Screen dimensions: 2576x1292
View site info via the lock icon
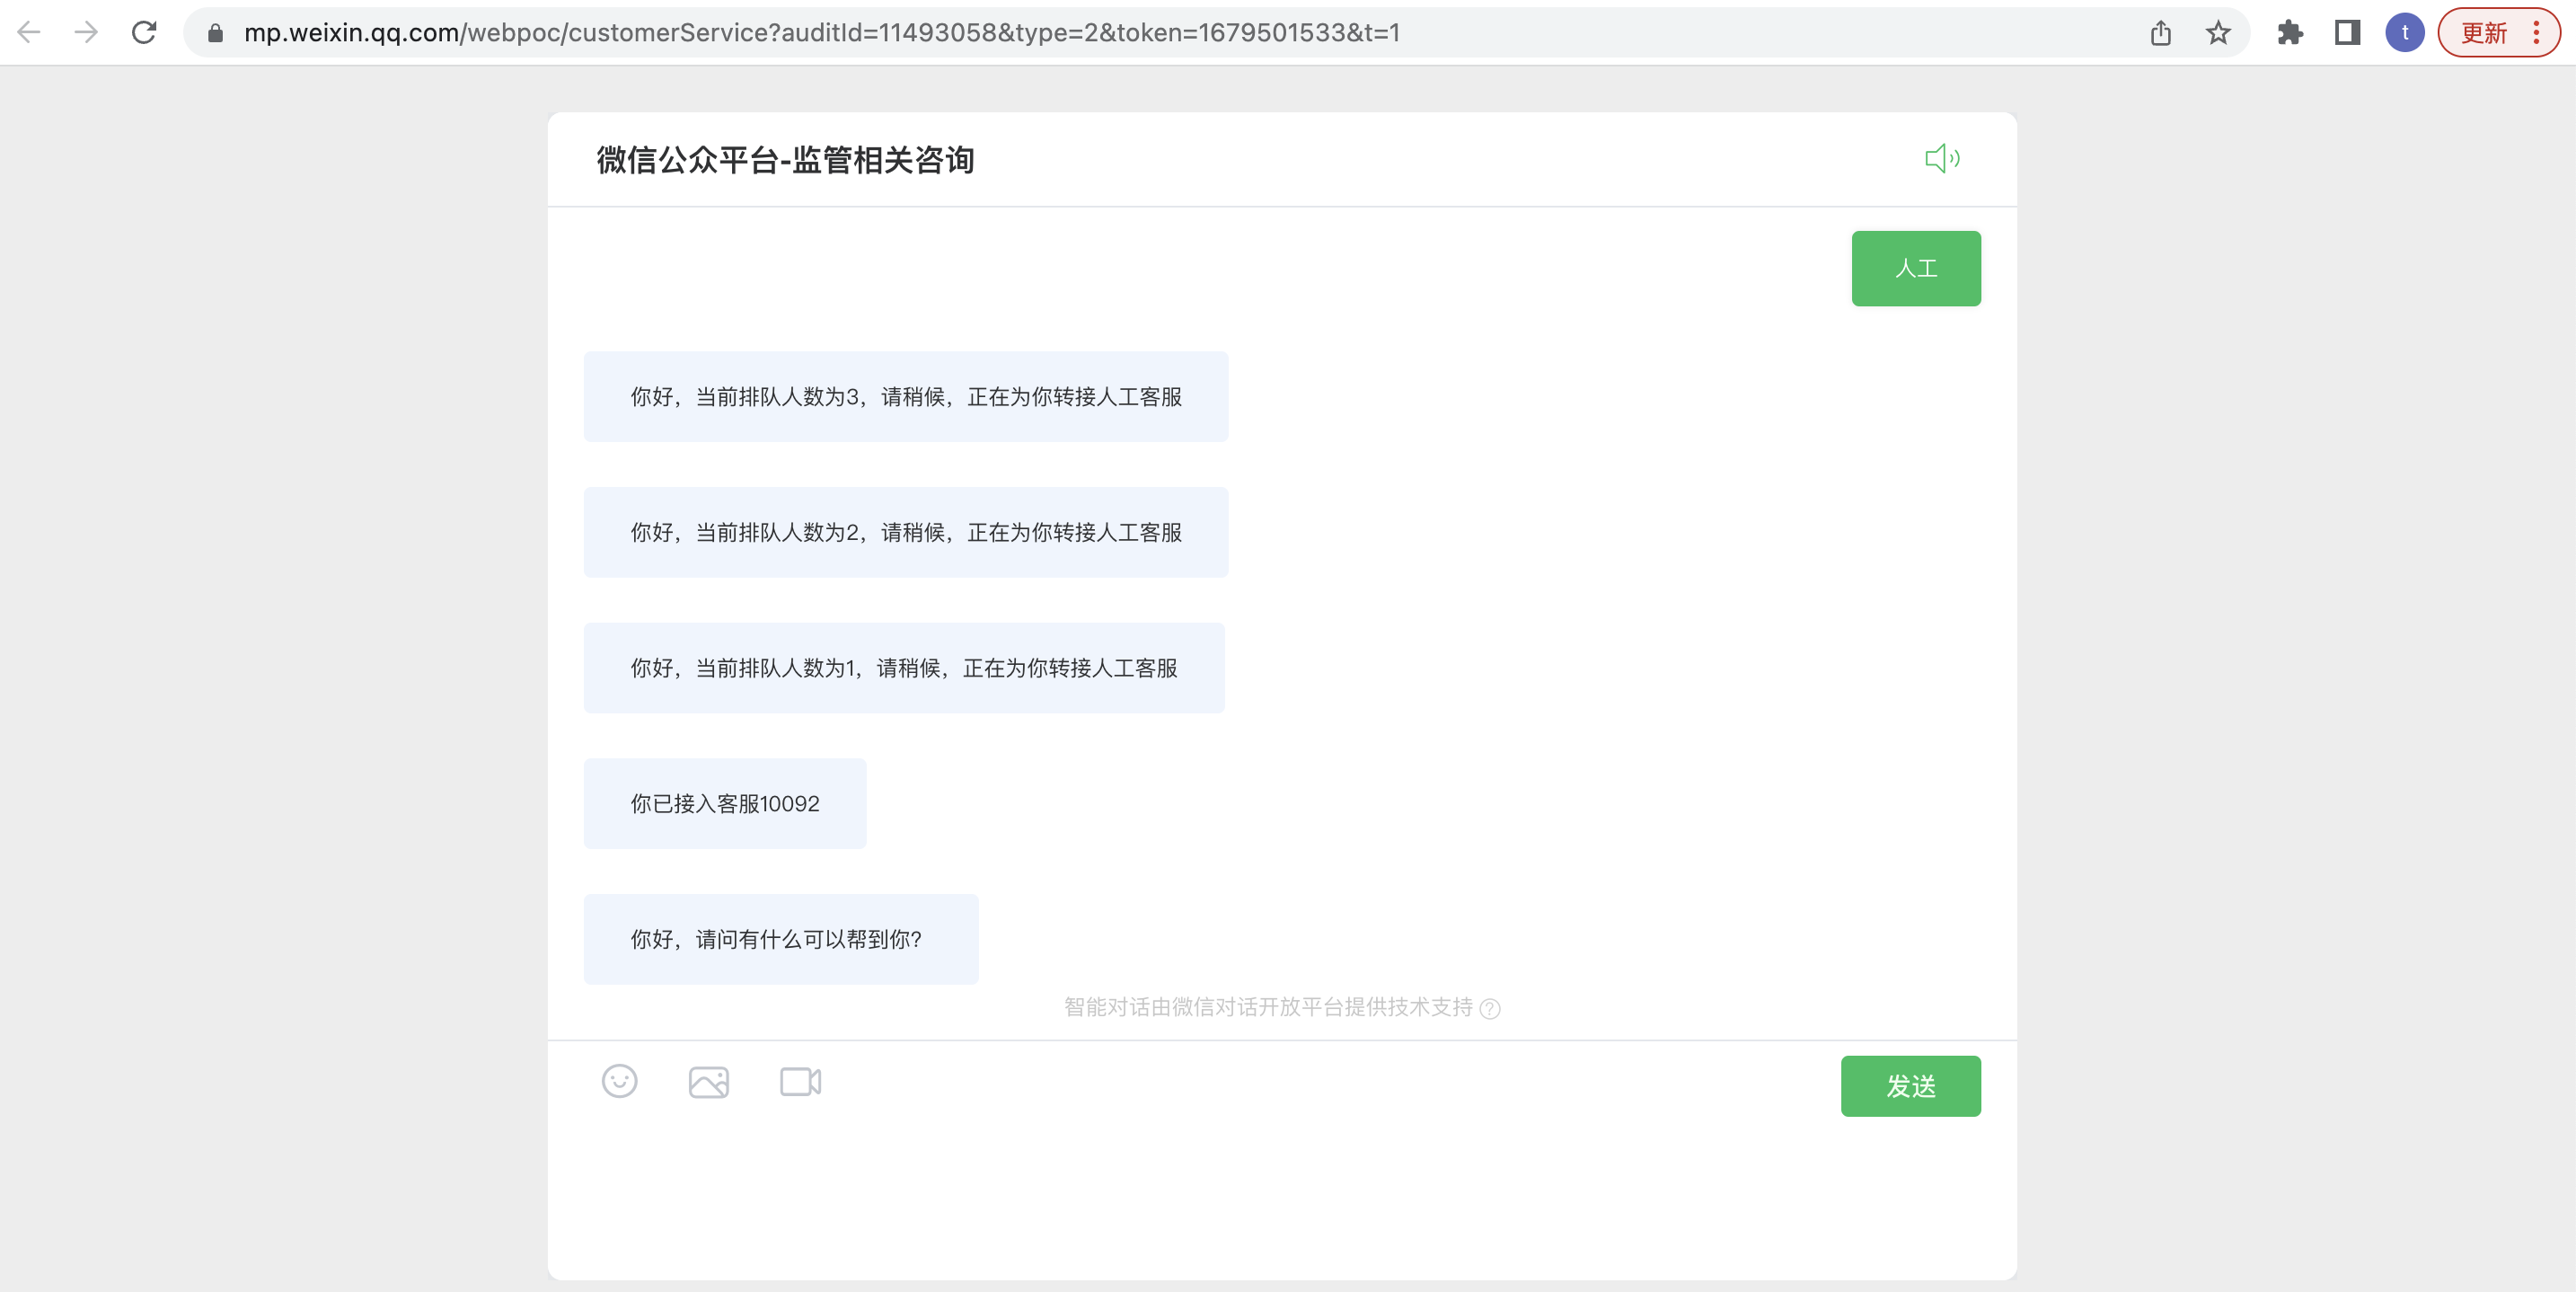215,33
